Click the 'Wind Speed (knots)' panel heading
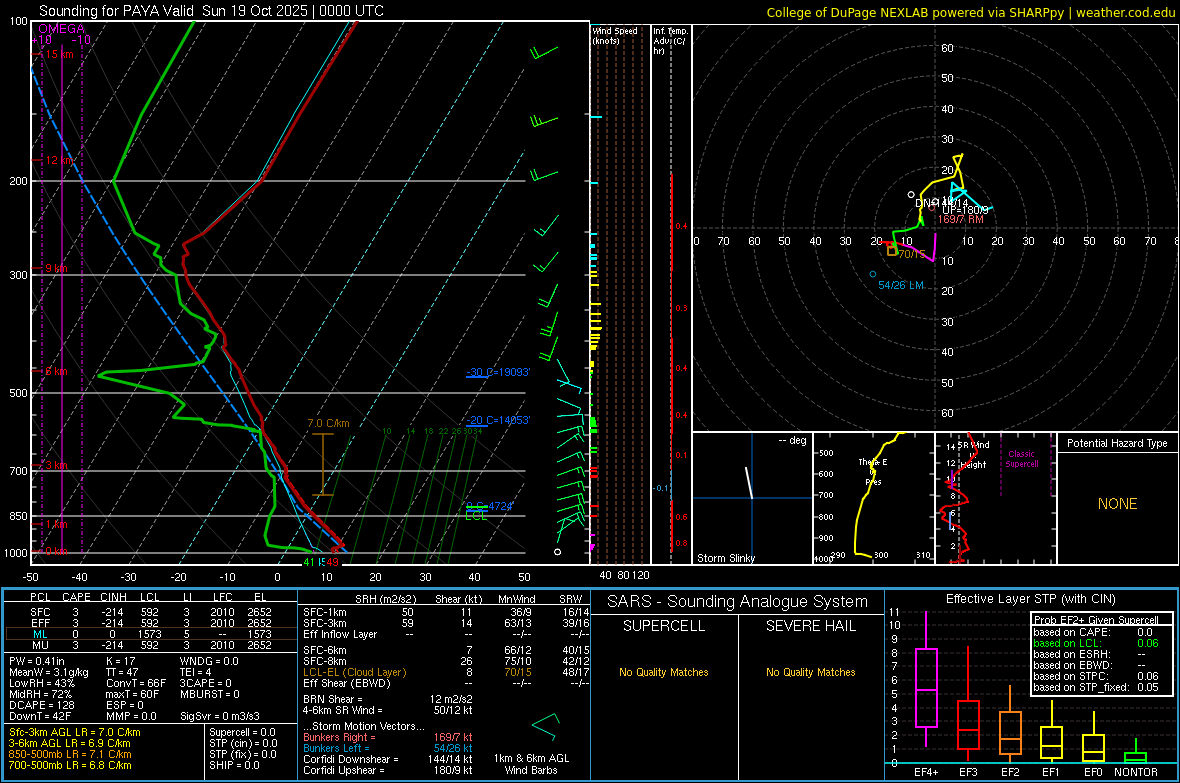 tap(615, 35)
